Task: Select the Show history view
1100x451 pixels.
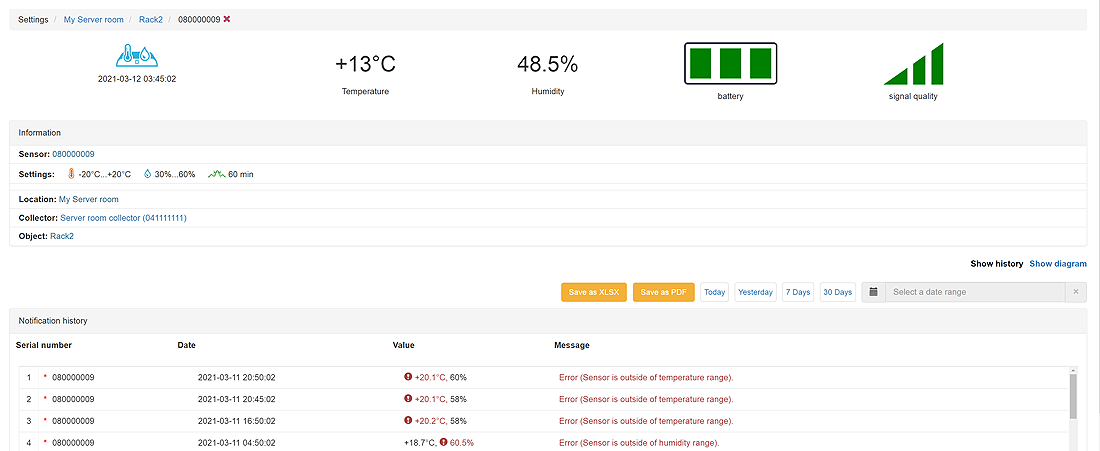Action: [x=996, y=264]
